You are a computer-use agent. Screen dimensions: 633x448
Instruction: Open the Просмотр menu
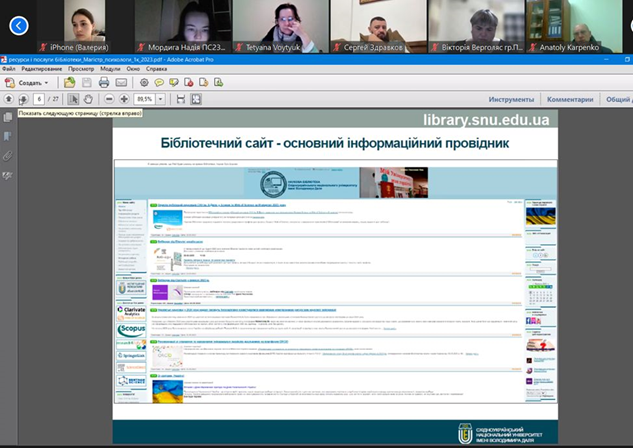[x=81, y=68]
